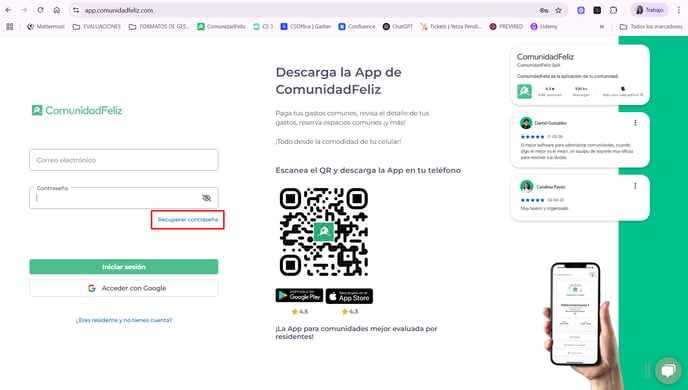Image resolution: width=688 pixels, height=390 pixels.
Task: Open the Tickets Yetza Pendi... bookmark
Action: coord(451,26)
